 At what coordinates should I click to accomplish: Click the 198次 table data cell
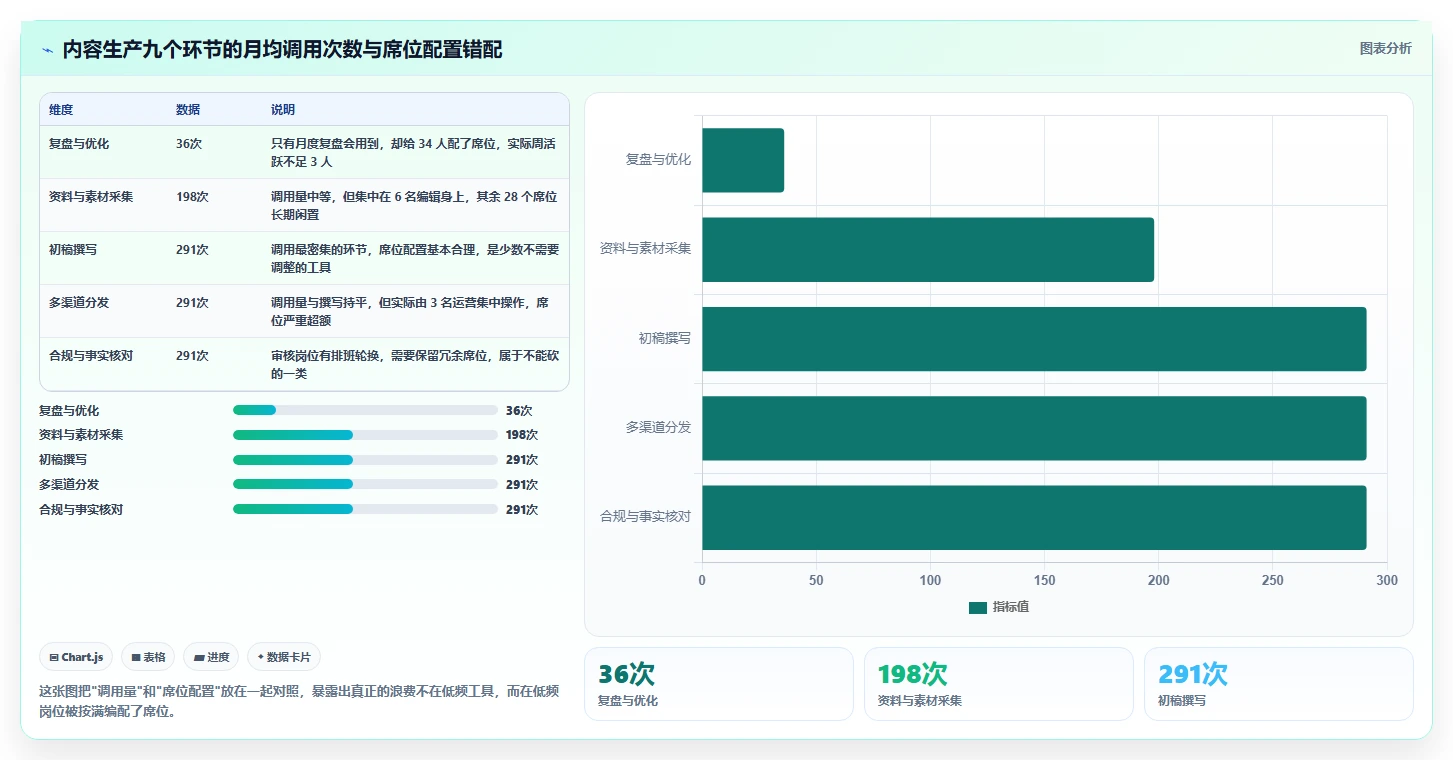coord(192,197)
